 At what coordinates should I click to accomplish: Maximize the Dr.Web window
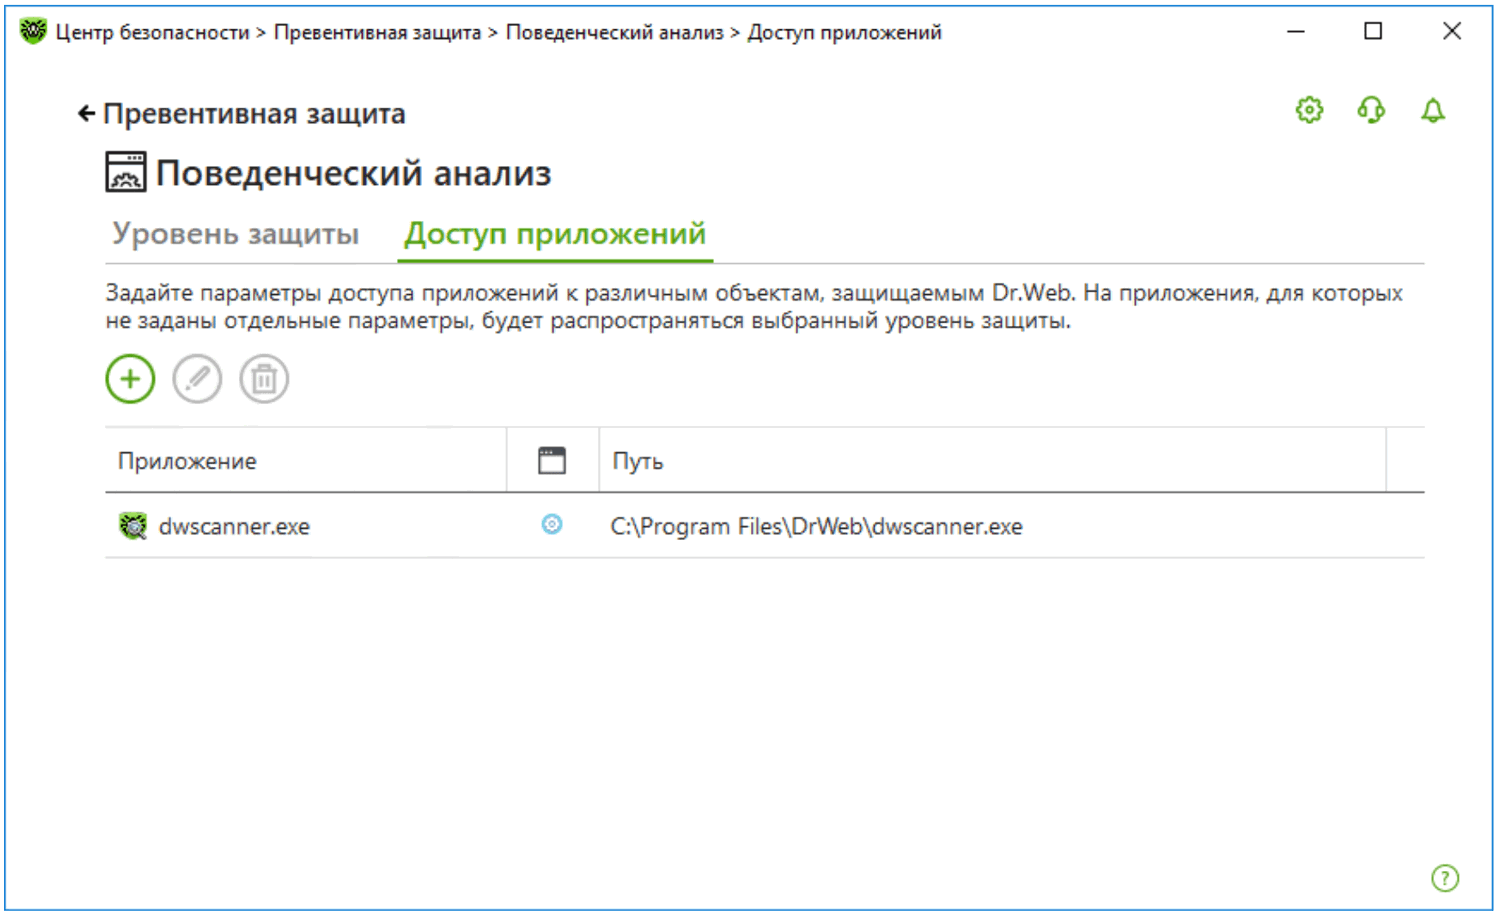point(1373,31)
